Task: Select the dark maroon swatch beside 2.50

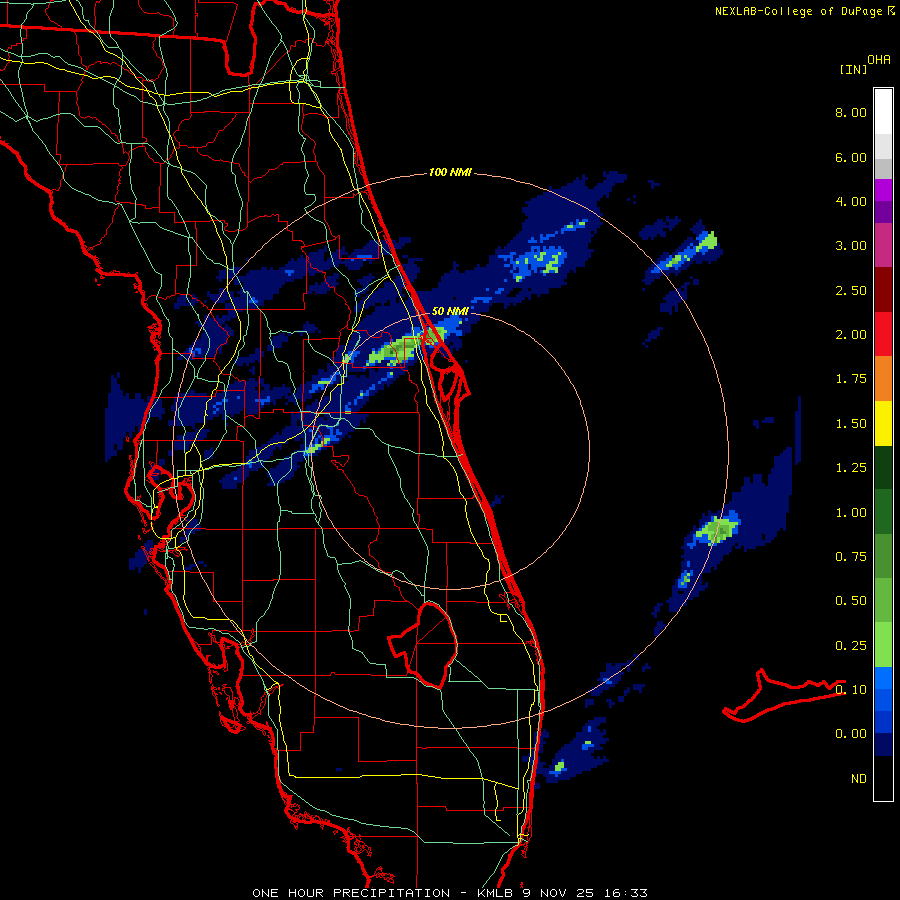Action: coord(883,290)
